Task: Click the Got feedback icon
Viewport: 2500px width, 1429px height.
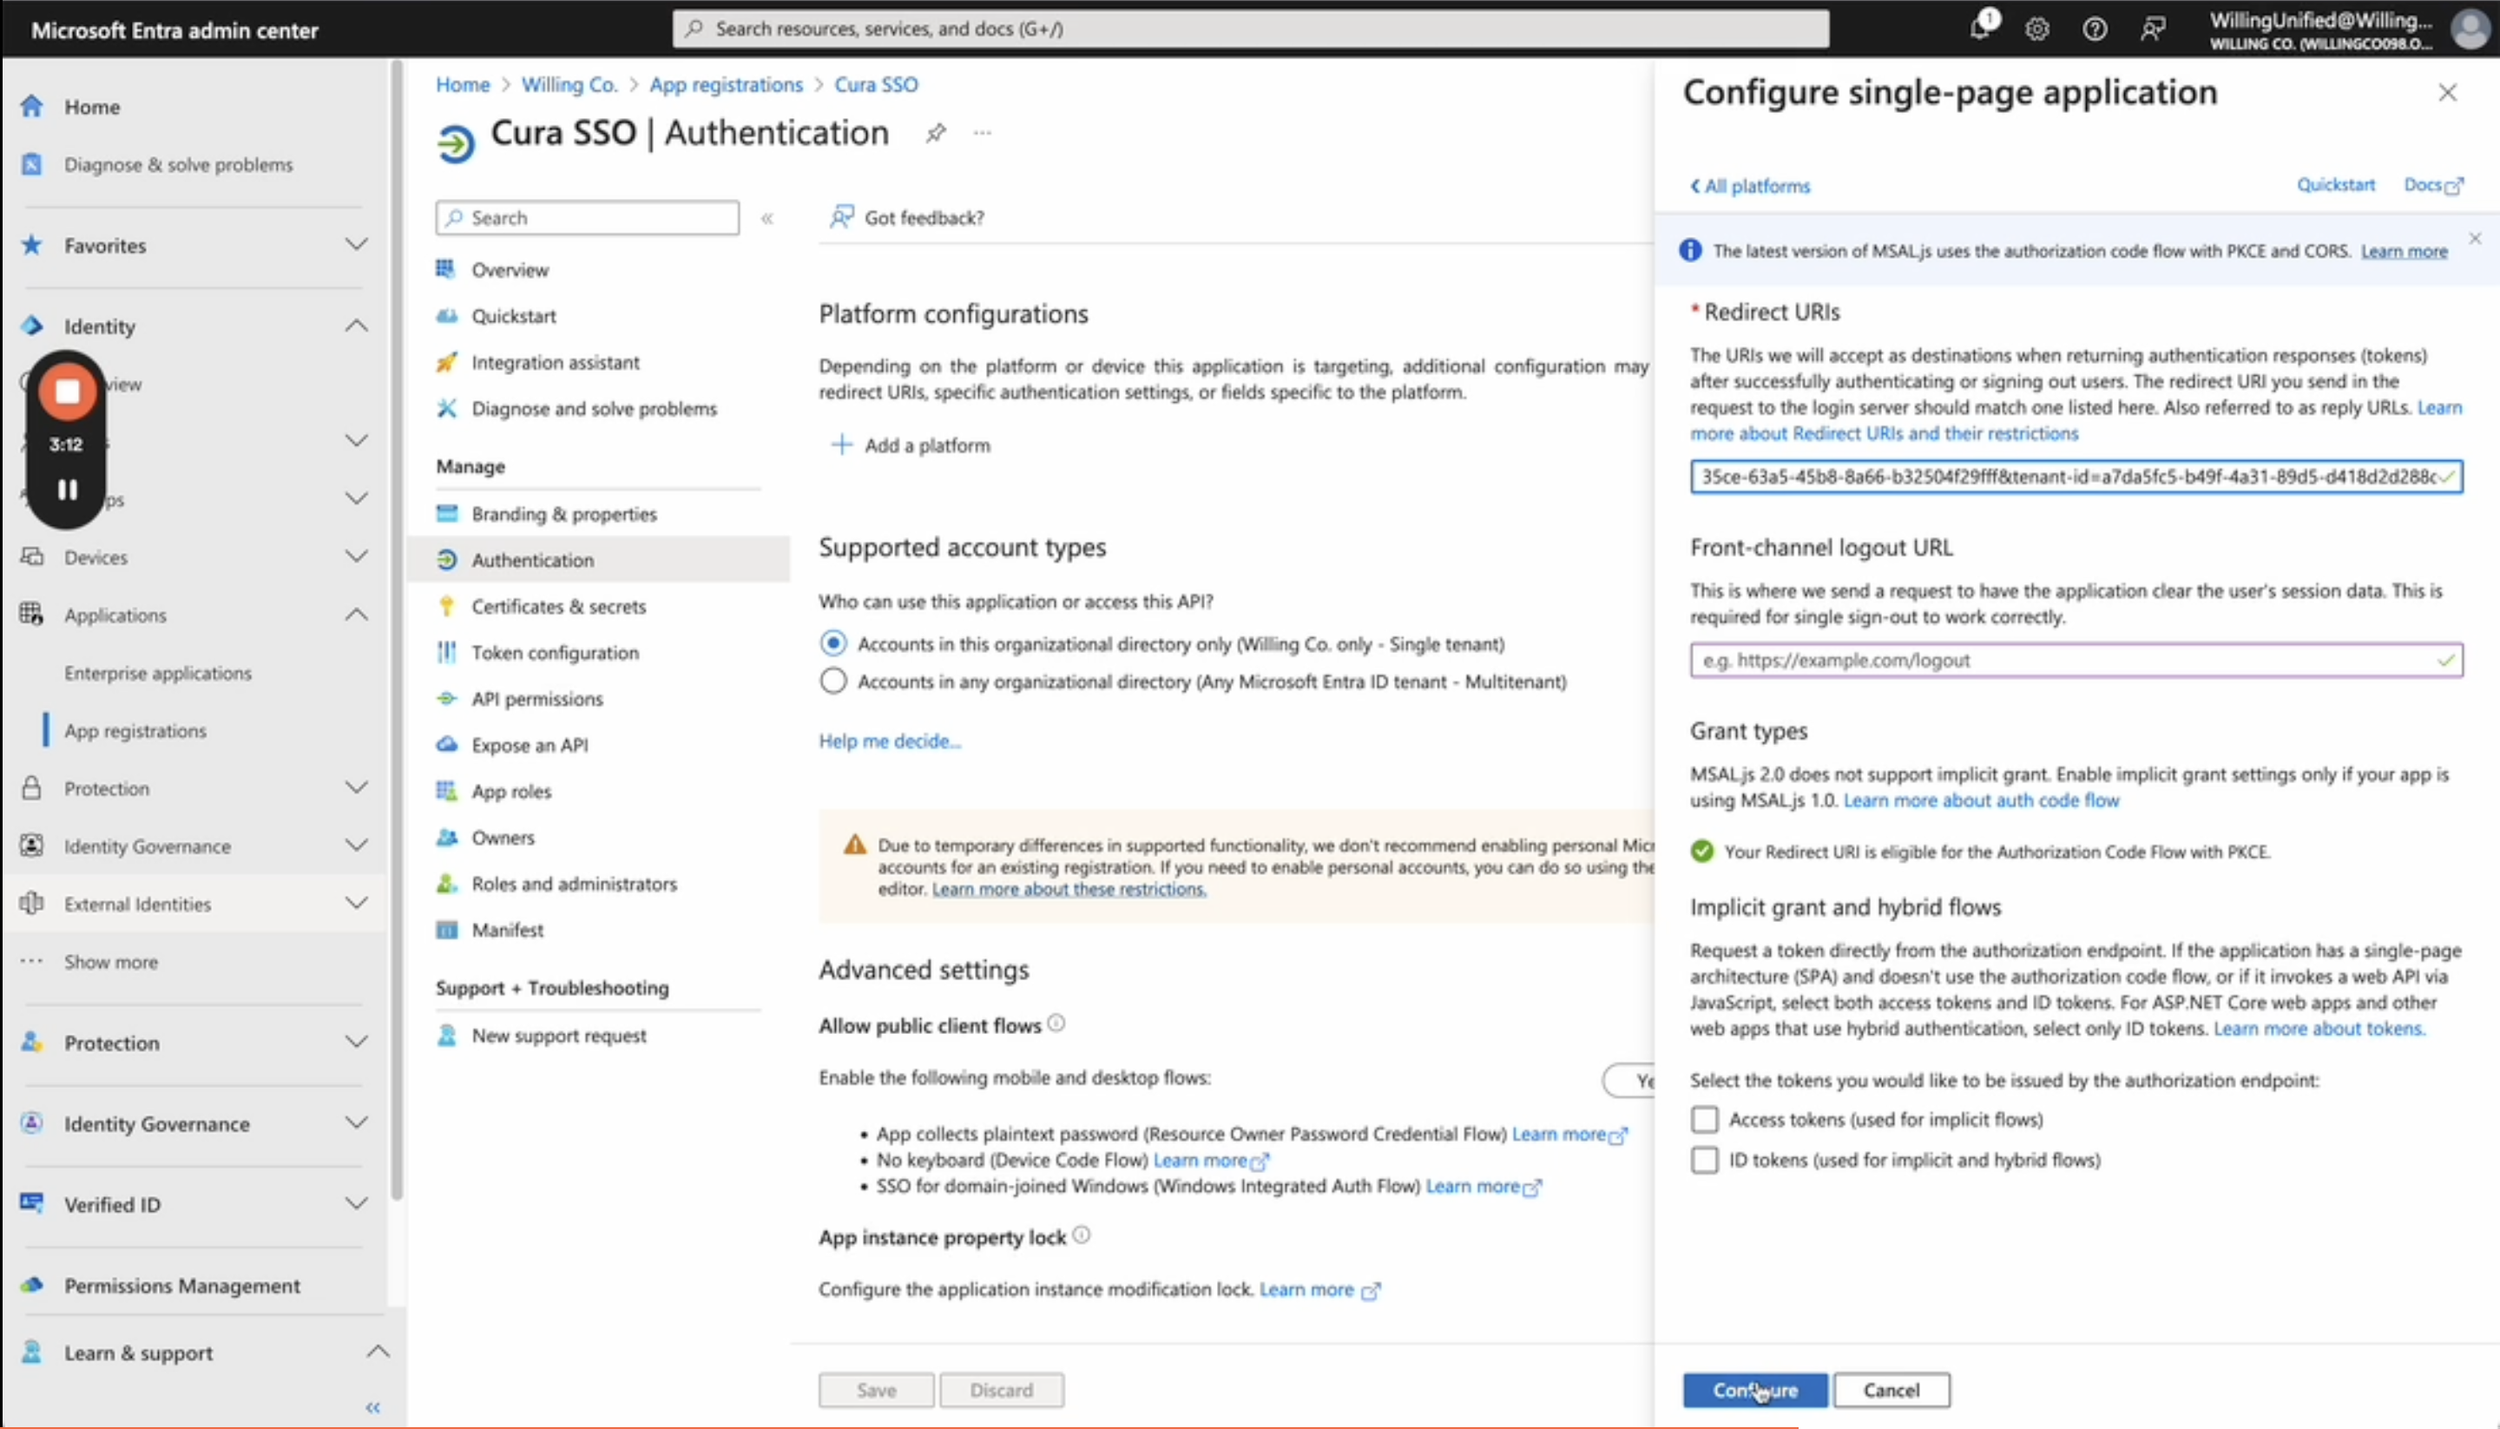Action: [x=841, y=217]
